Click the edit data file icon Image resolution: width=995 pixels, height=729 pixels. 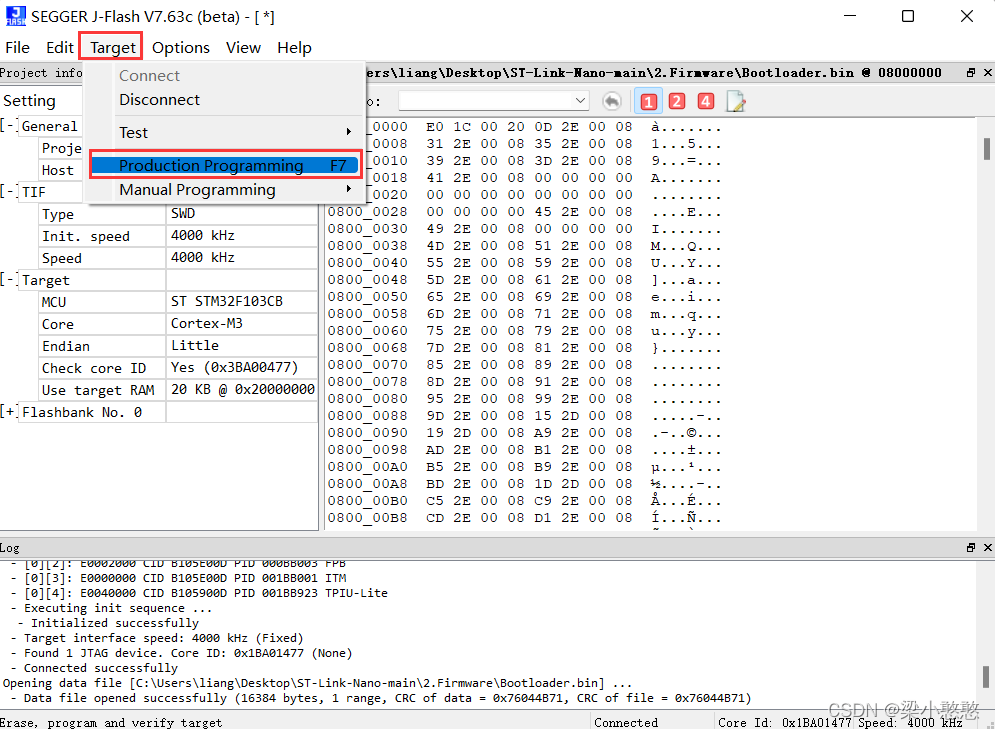735,101
